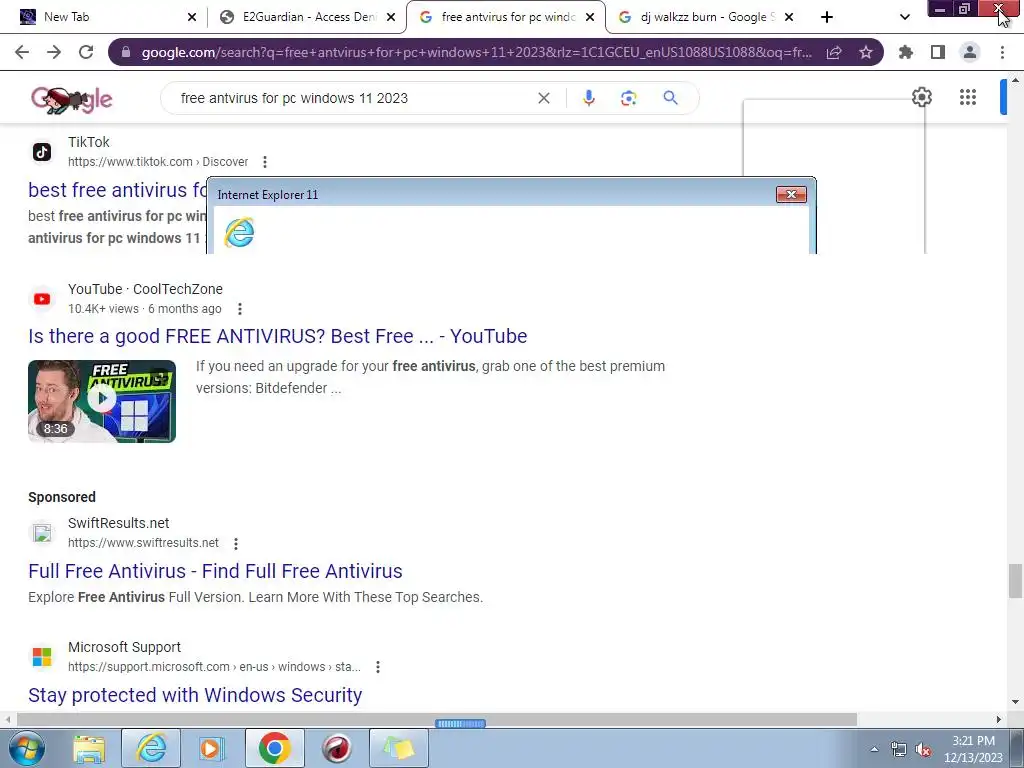Submit search with magnifier icon
Image resolution: width=1024 pixels, height=768 pixels.
671,98
